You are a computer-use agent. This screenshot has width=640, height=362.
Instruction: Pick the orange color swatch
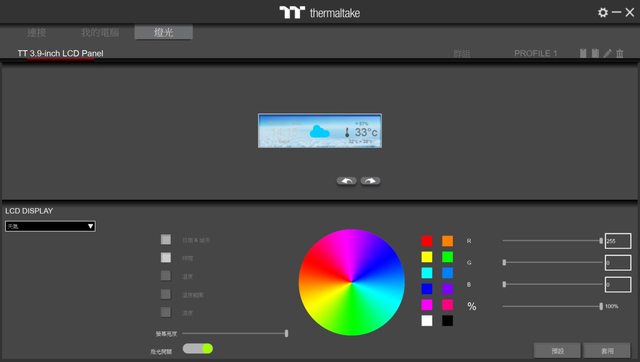[x=447, y=241]
